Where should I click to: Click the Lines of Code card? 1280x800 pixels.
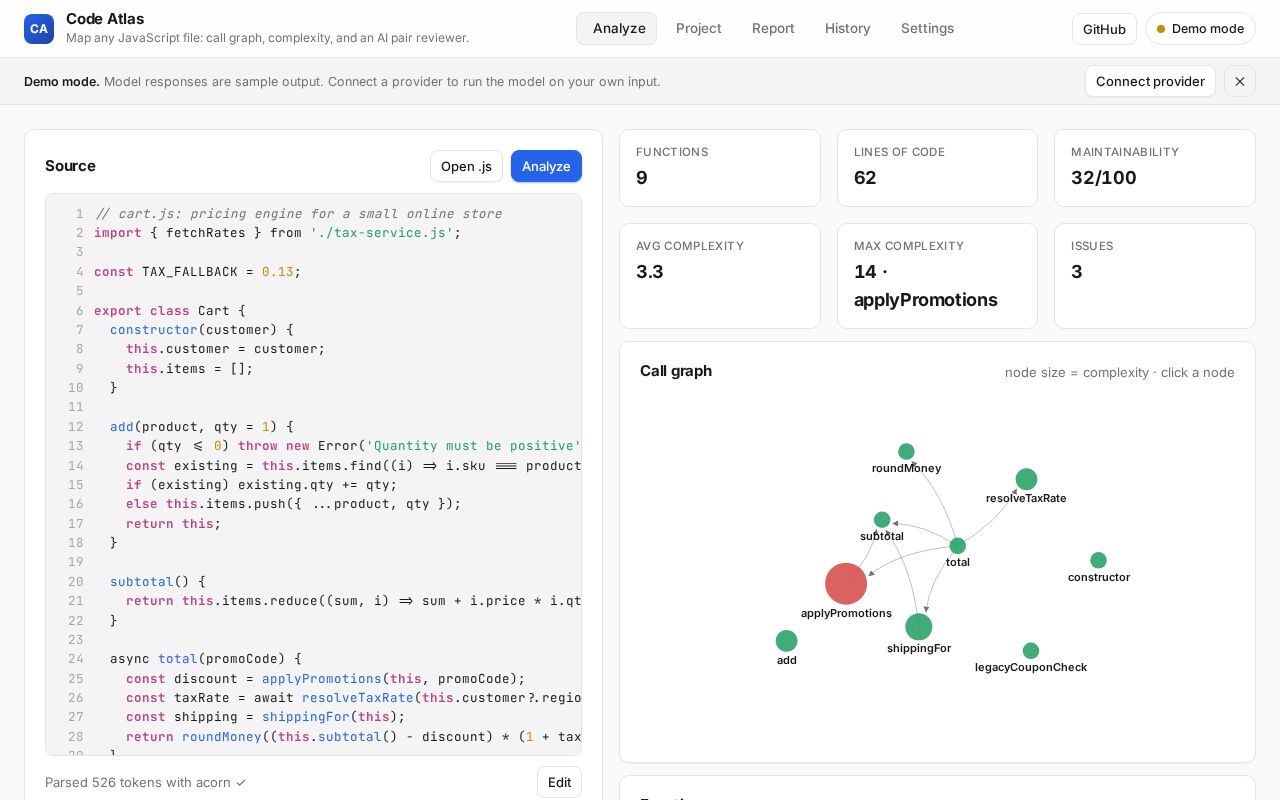[937, 168]
